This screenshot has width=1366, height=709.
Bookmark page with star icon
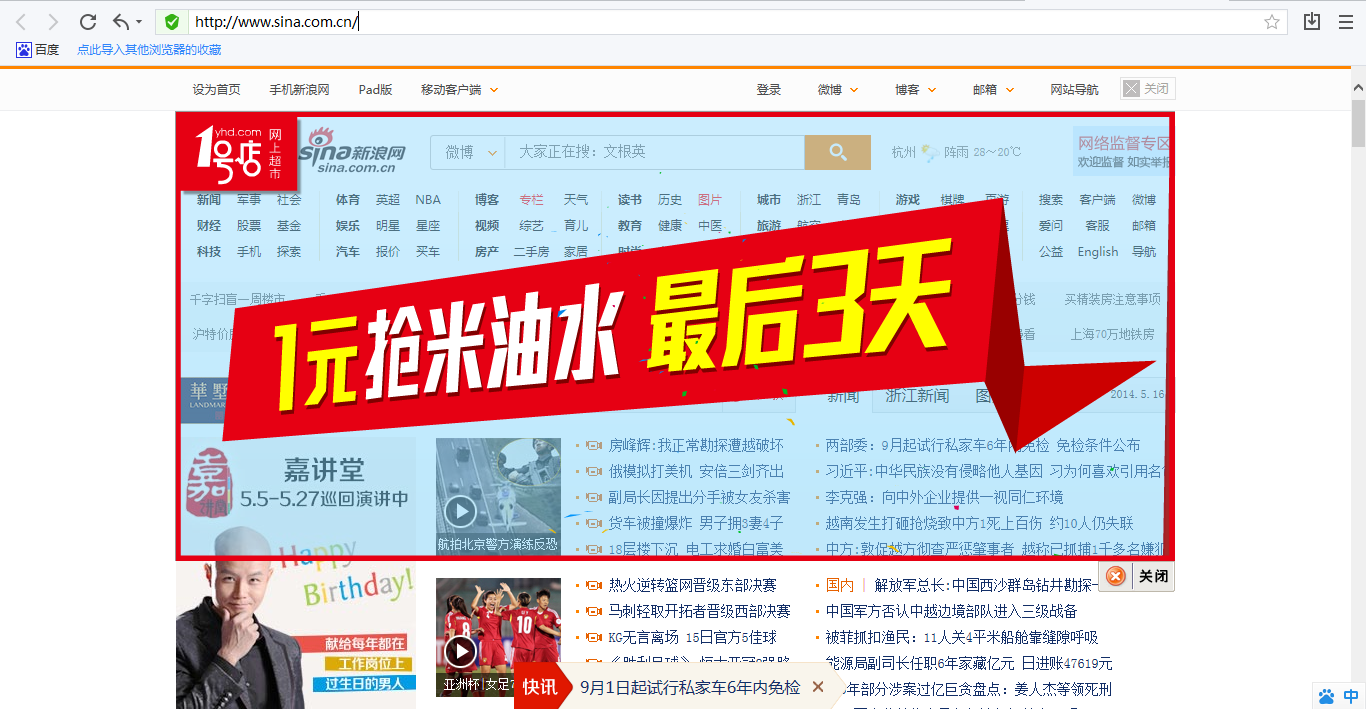[1272, 22]
